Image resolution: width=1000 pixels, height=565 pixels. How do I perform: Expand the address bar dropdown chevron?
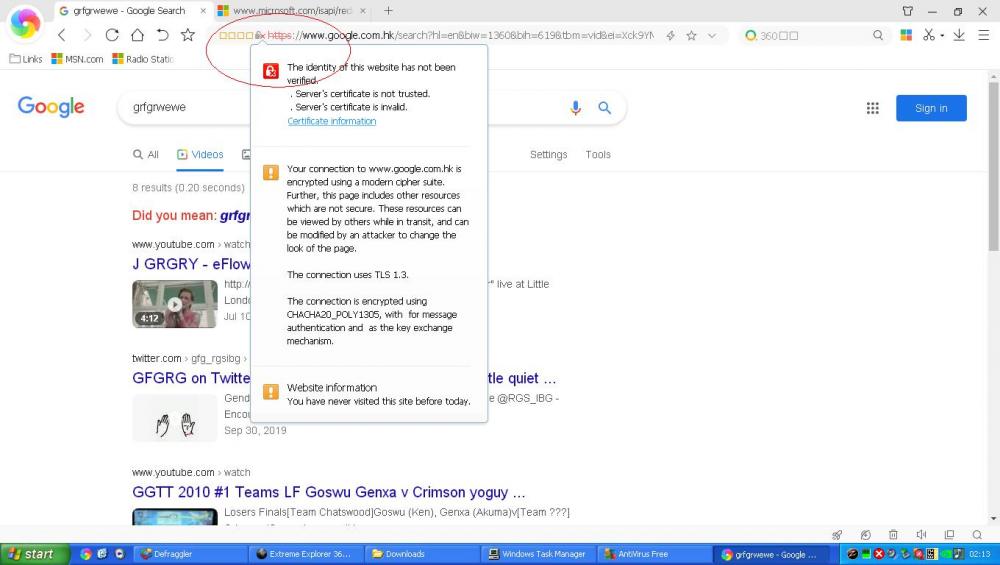712,35
